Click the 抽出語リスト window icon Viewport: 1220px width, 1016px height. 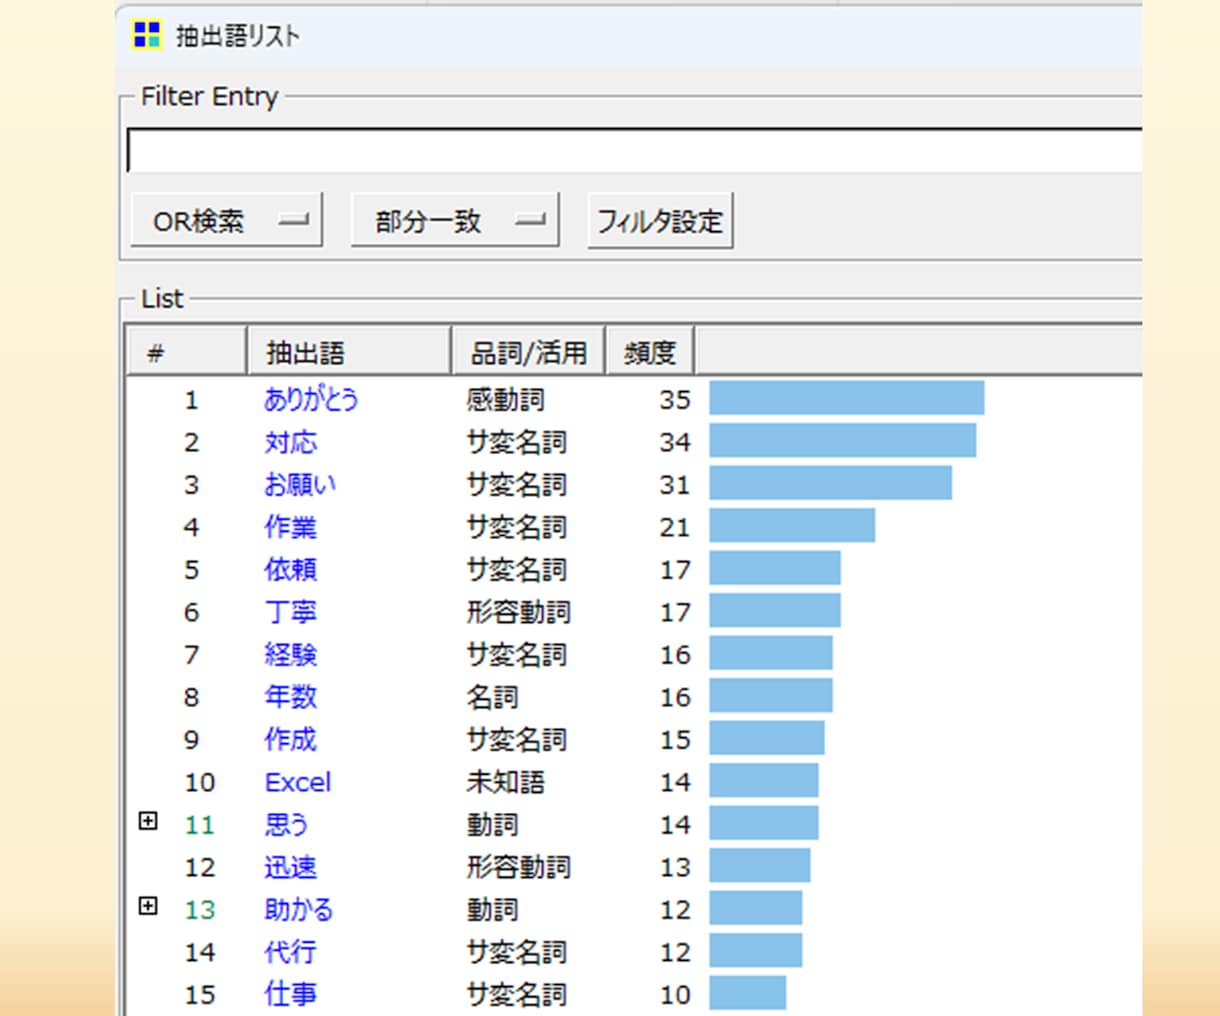[147, 35]
